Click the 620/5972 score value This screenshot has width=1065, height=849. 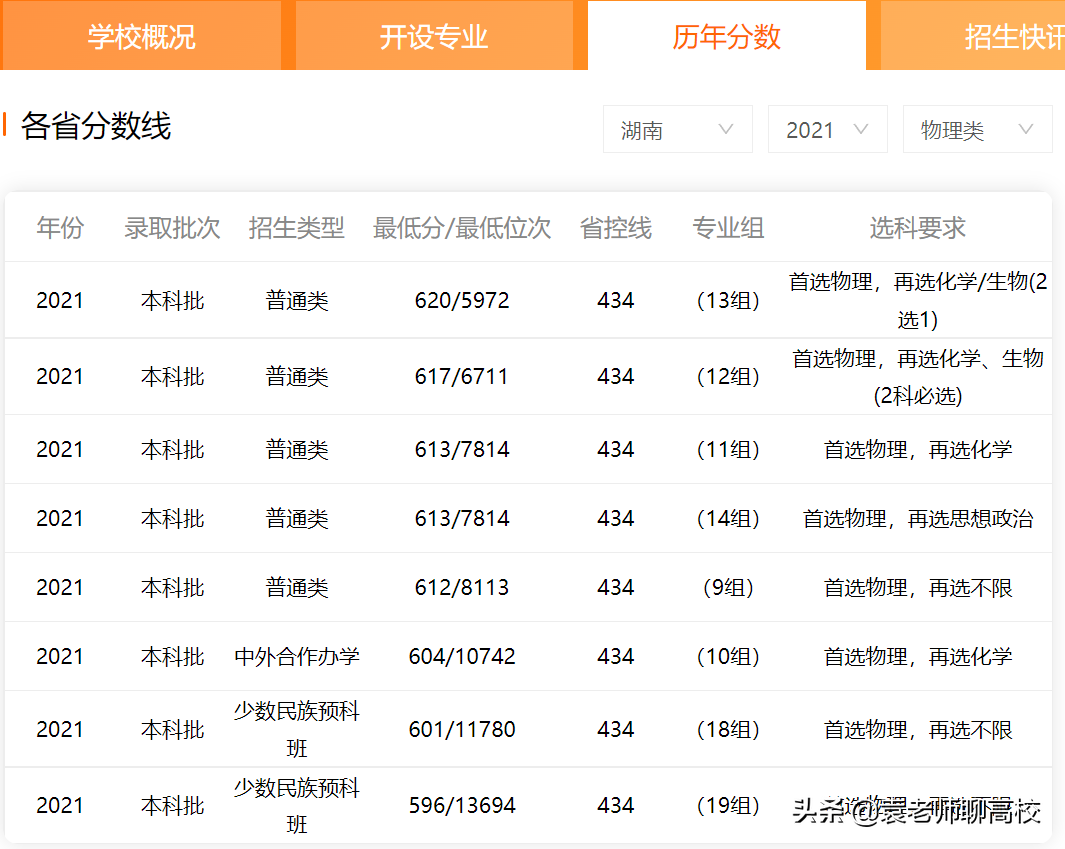(x=462, y=299)
